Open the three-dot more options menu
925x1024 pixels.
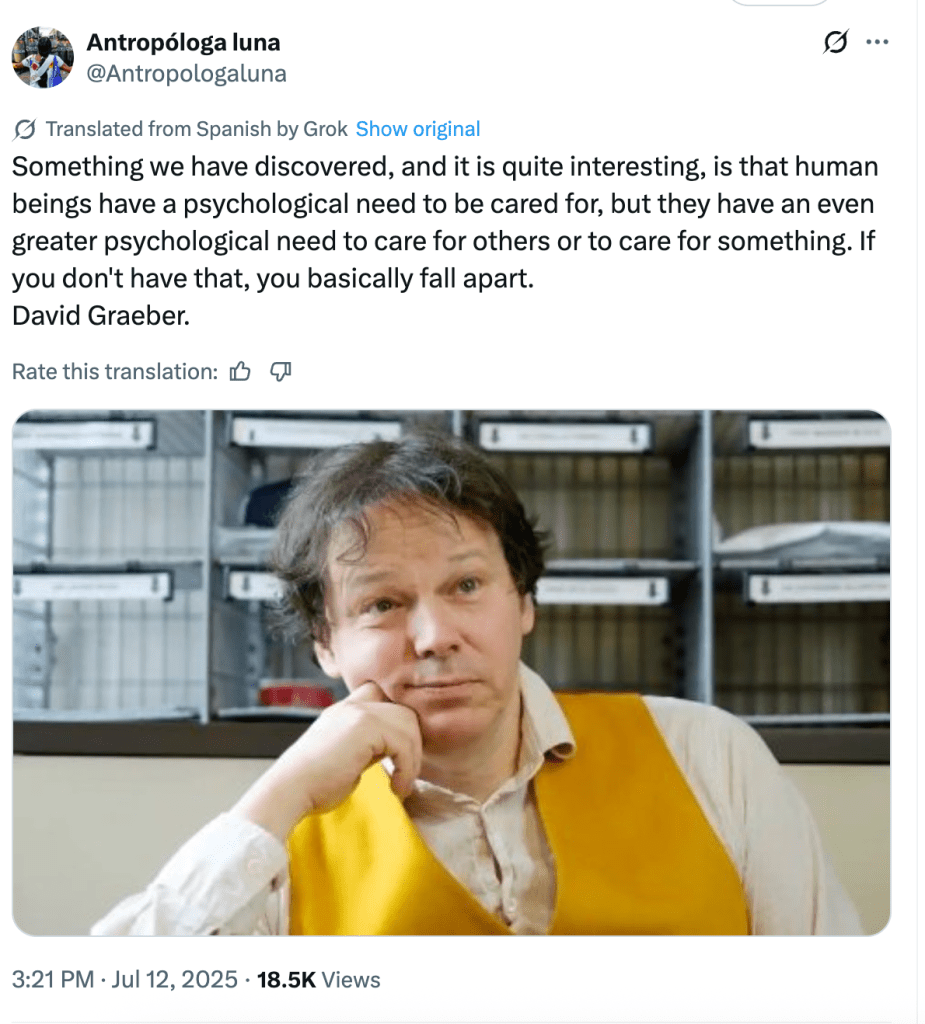tap(877, 43)
